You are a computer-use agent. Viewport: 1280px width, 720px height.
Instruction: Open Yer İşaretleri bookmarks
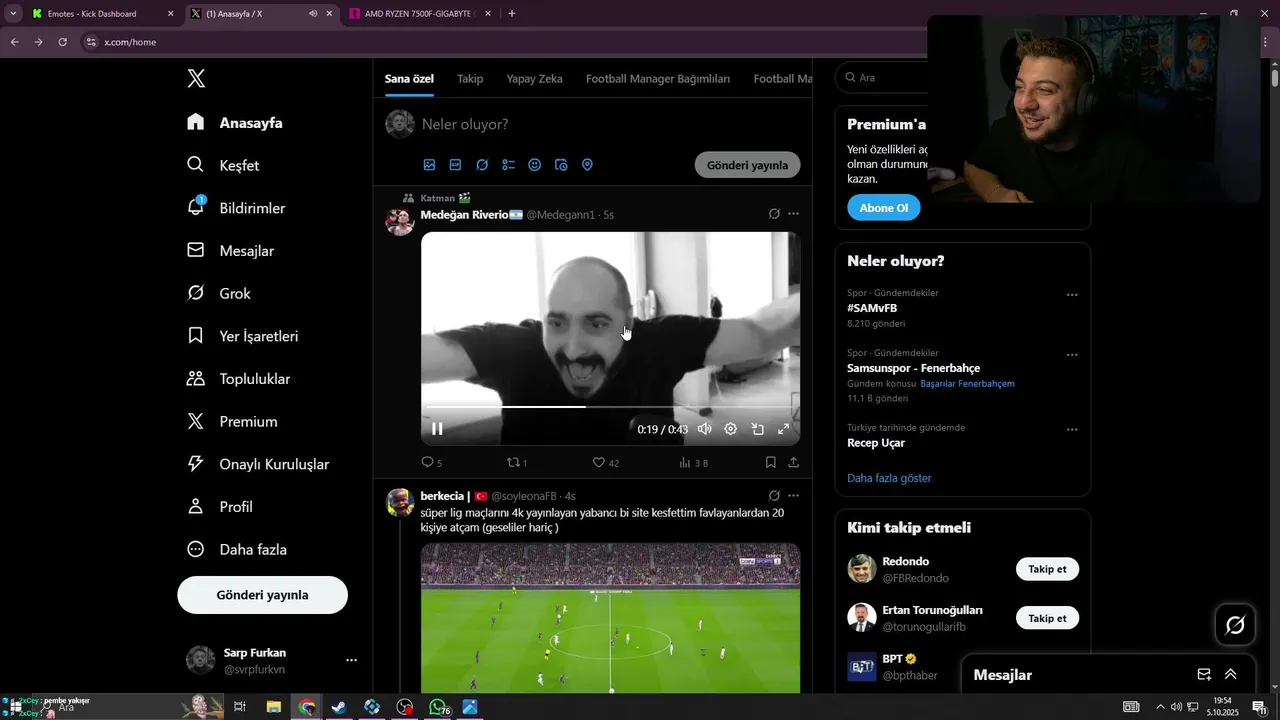[242, 336]
